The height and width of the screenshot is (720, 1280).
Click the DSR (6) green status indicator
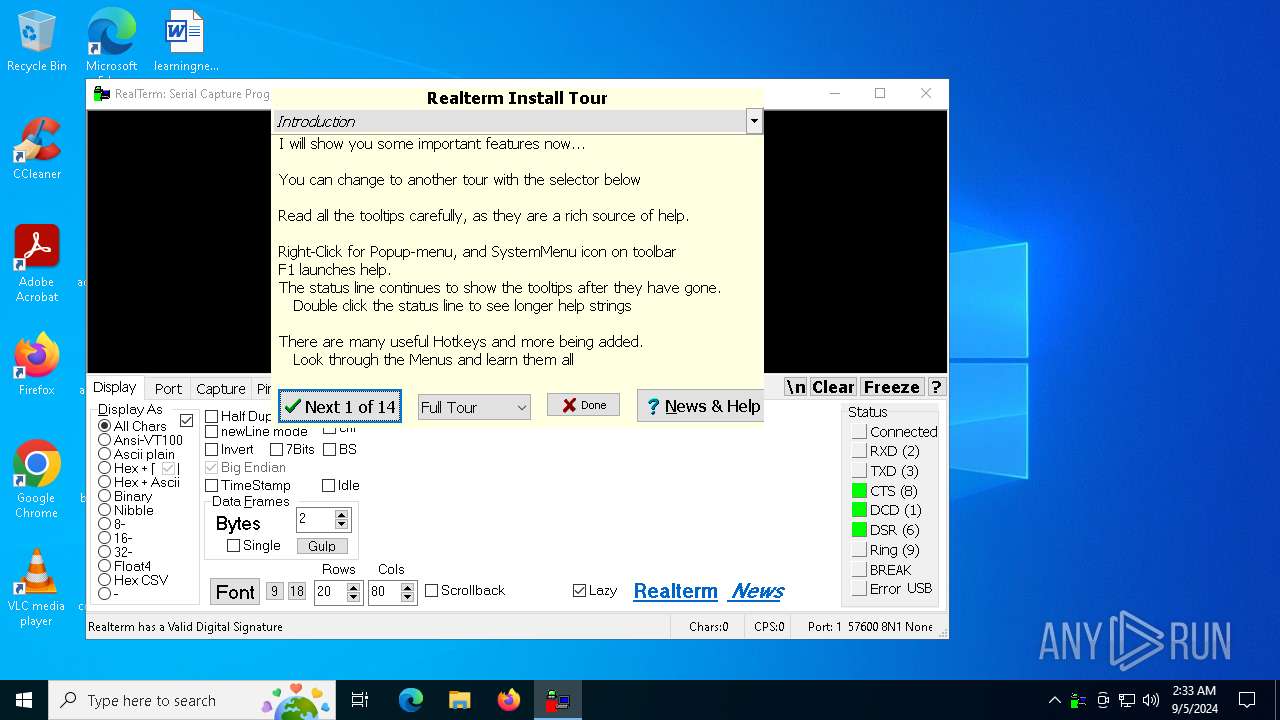coord(859,530)
